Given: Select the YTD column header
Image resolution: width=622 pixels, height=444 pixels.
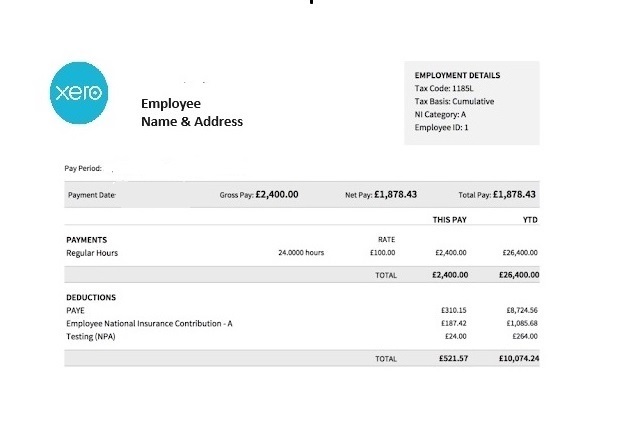Looking at the screenshot, I should pos(530,219).
